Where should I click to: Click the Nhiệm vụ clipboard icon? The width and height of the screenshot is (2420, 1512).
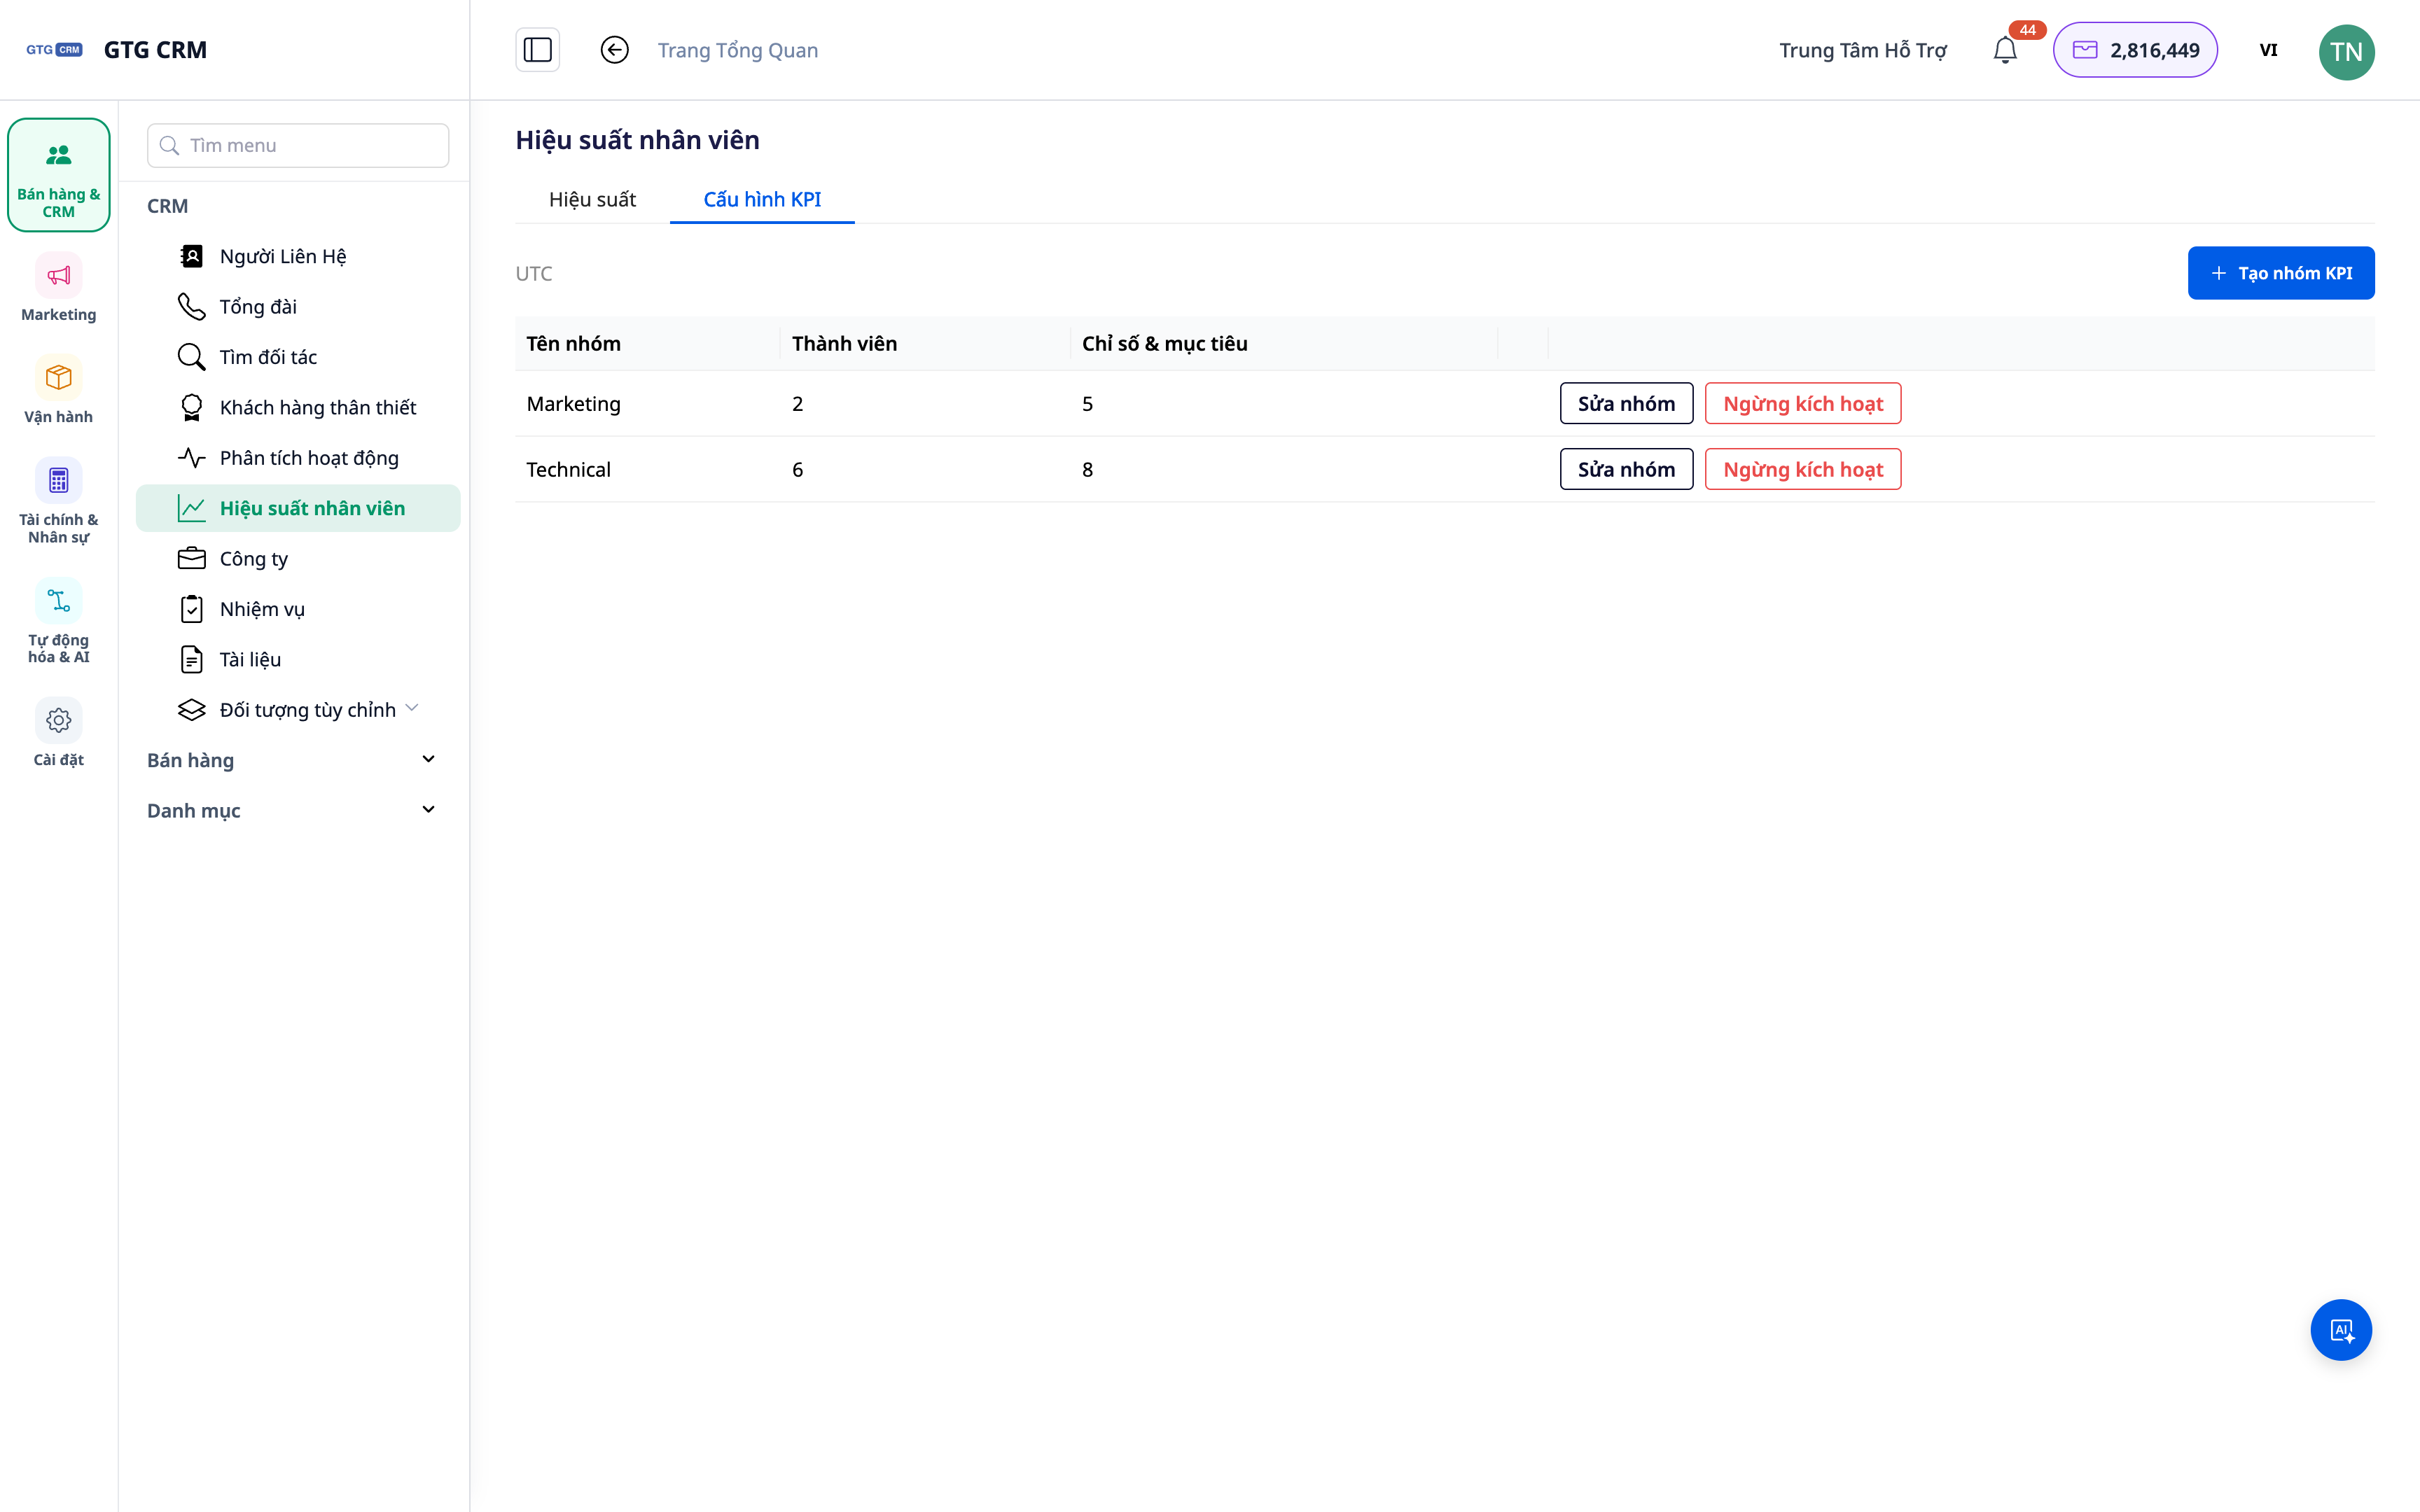(x=191, y=609)
